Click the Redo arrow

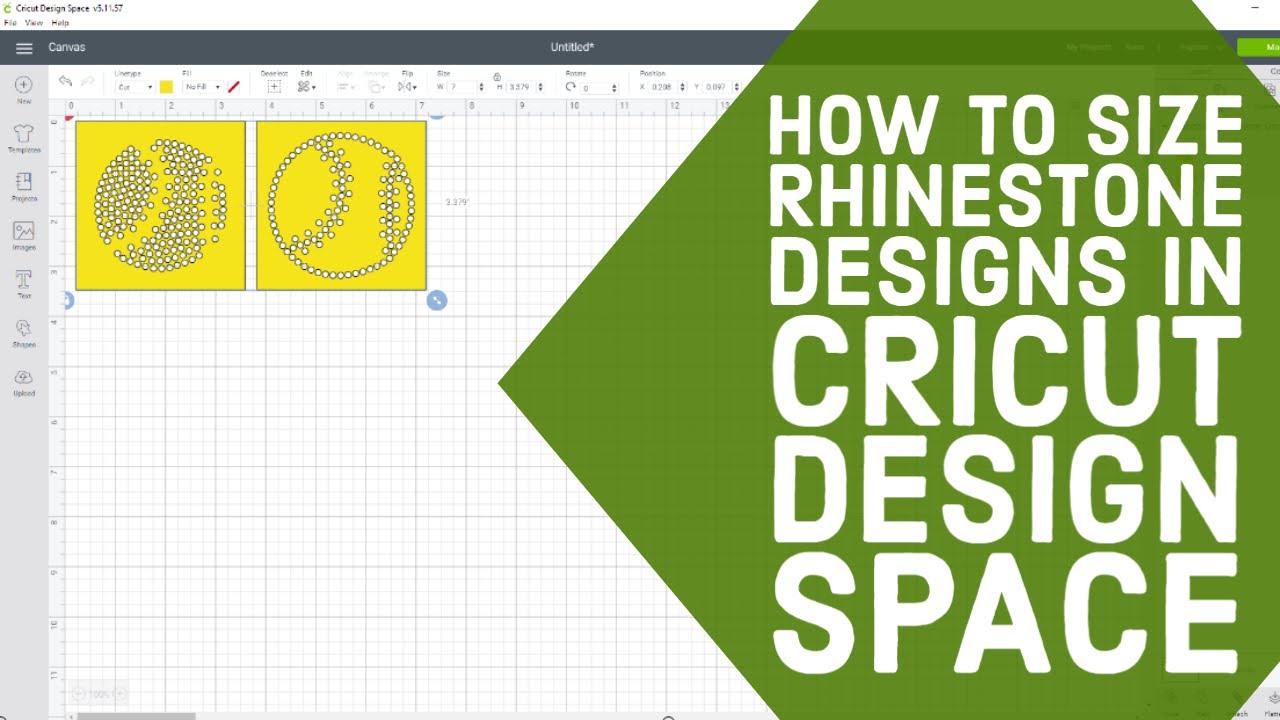pos(88,81)
